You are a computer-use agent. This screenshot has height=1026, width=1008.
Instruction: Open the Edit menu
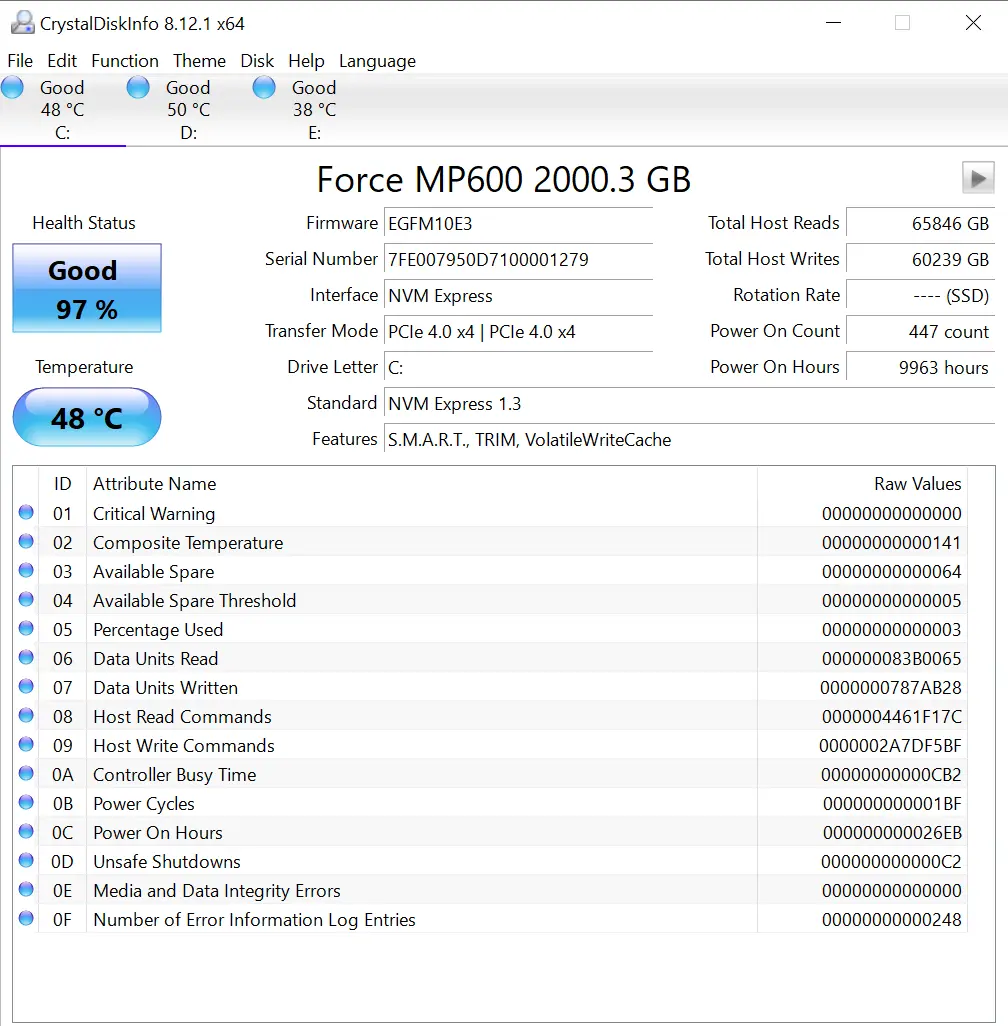[x=62, y=61]
